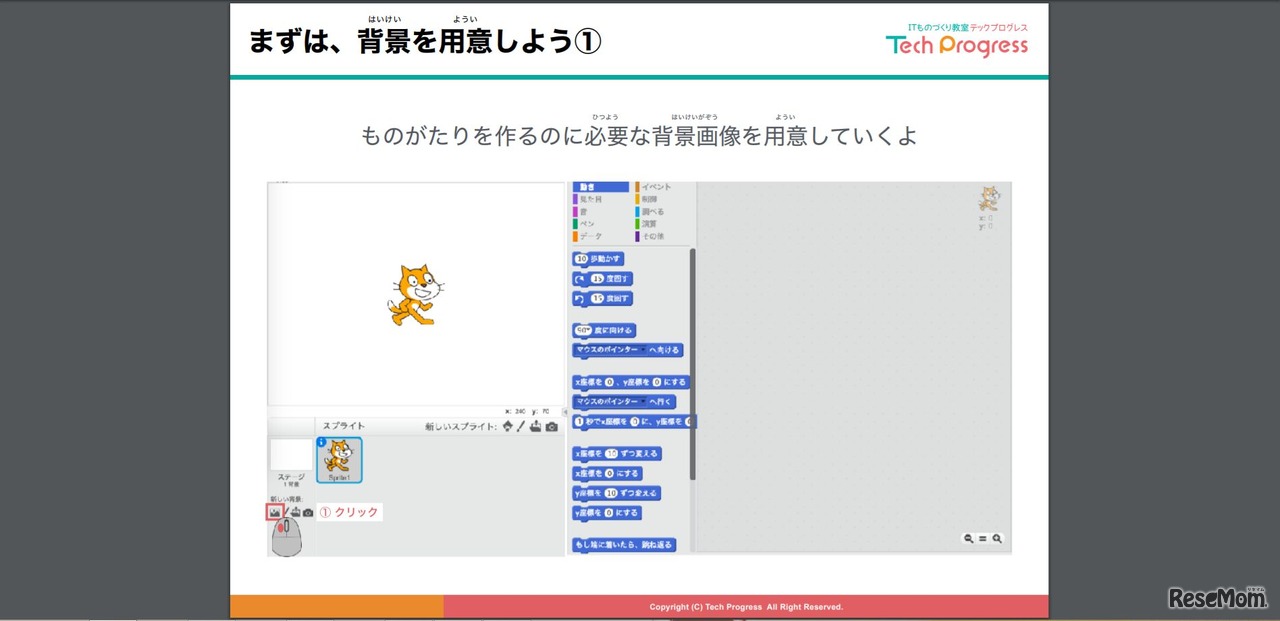
Task: Open マウスのポインター dropdown in へ向ける block
Action: tap(642, 351)
